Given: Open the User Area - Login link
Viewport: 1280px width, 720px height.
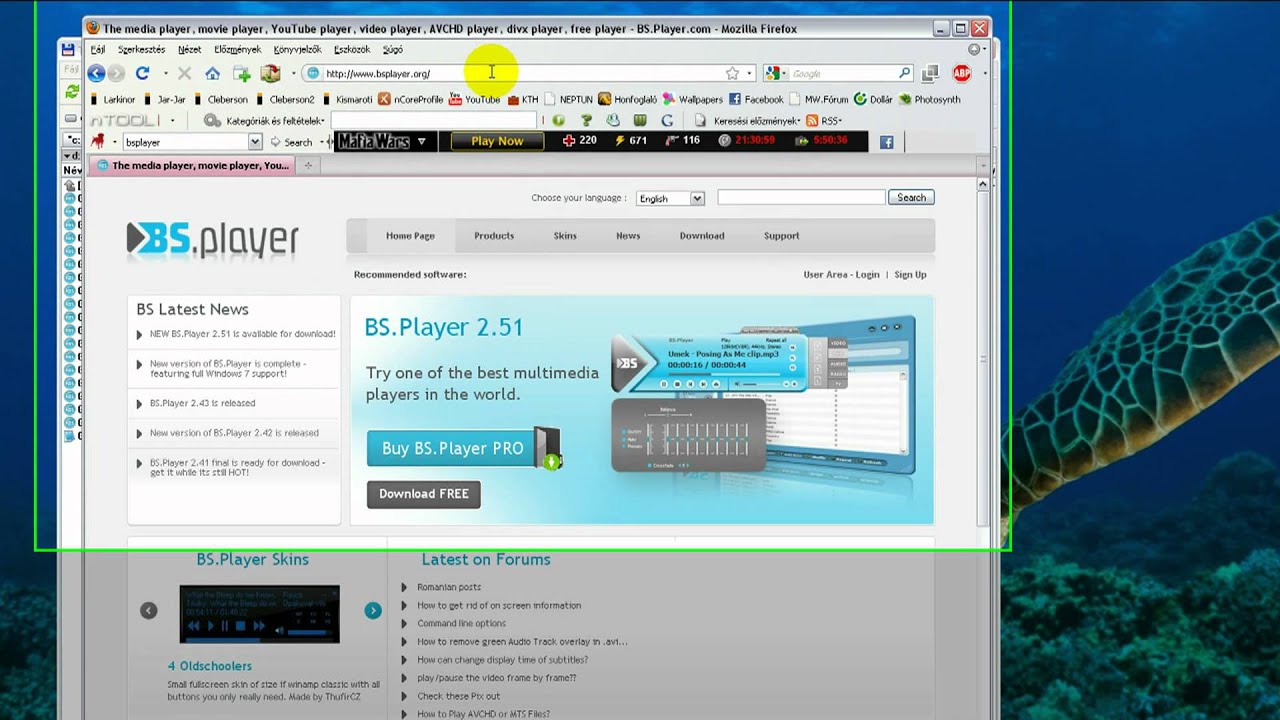Looking at the screenshot, I should coord(841,274).
